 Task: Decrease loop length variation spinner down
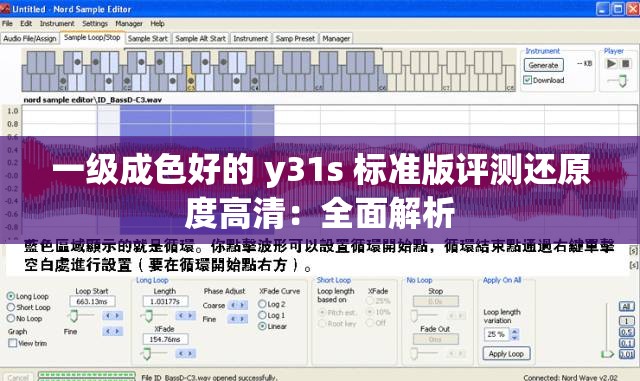pyautogui.click(x=515, y=338)
